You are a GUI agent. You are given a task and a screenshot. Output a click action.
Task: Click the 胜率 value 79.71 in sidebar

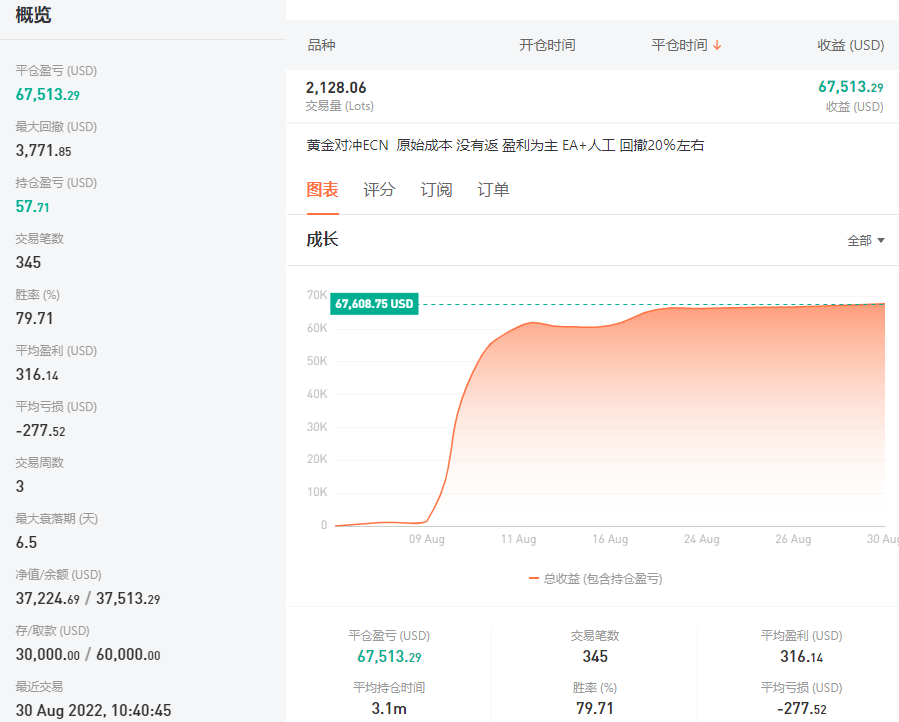click(x=34, y=318)
